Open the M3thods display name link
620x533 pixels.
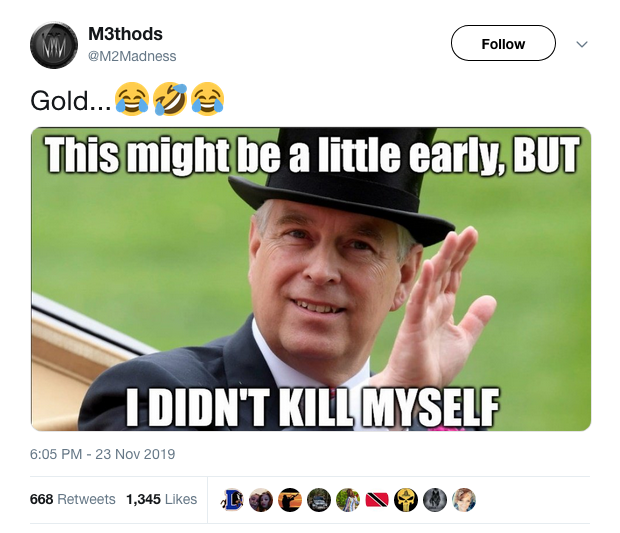[x=125, y=35]
